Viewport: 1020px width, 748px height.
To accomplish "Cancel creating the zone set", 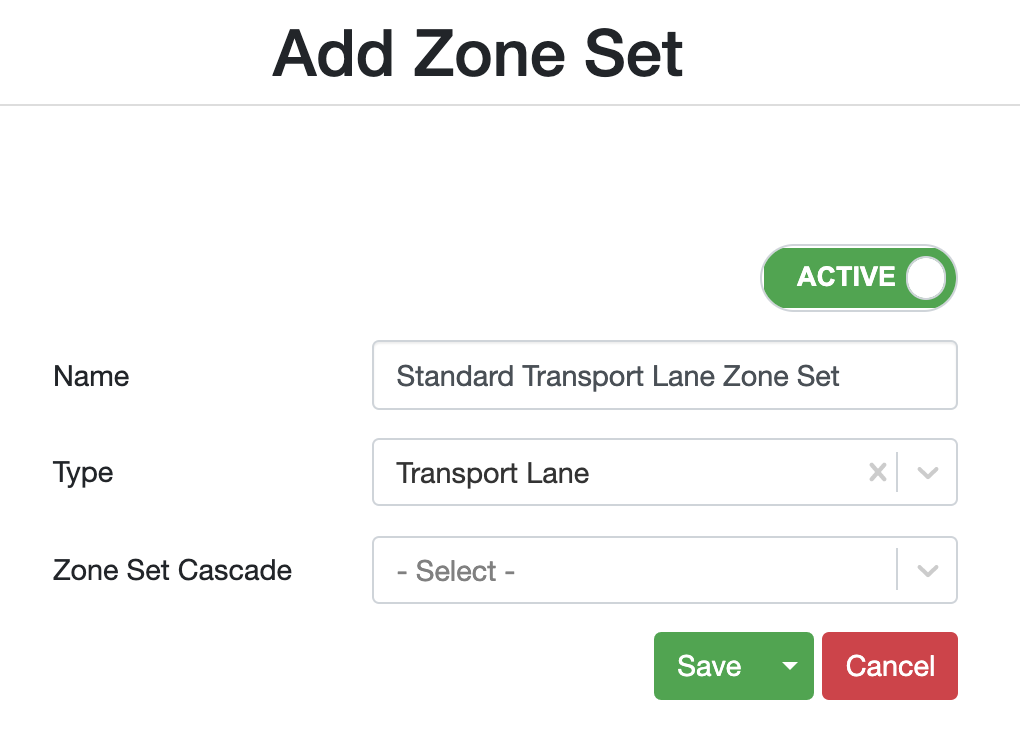I will click(x=889, y=665).
